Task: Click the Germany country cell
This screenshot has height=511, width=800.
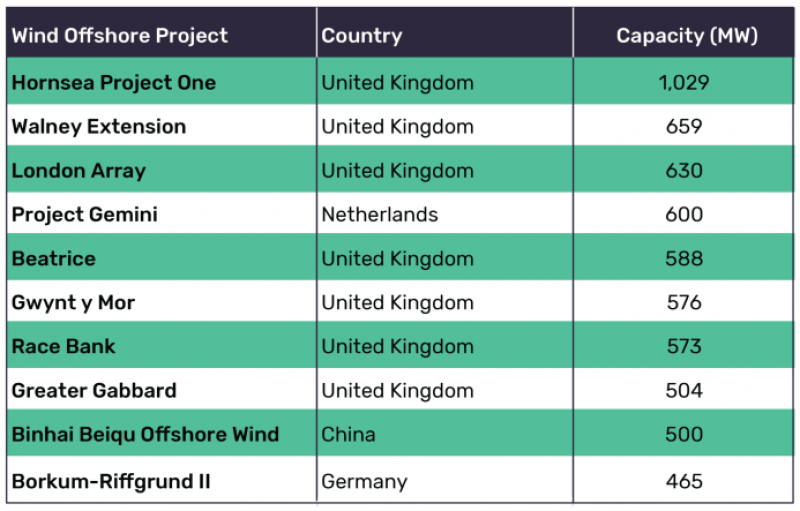Action: tap(364, 482)
